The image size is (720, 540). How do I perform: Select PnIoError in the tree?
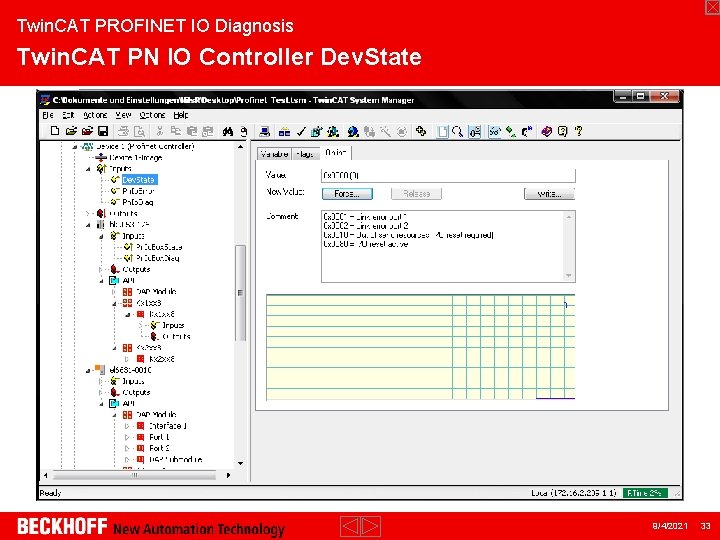(x=138, y=191)
